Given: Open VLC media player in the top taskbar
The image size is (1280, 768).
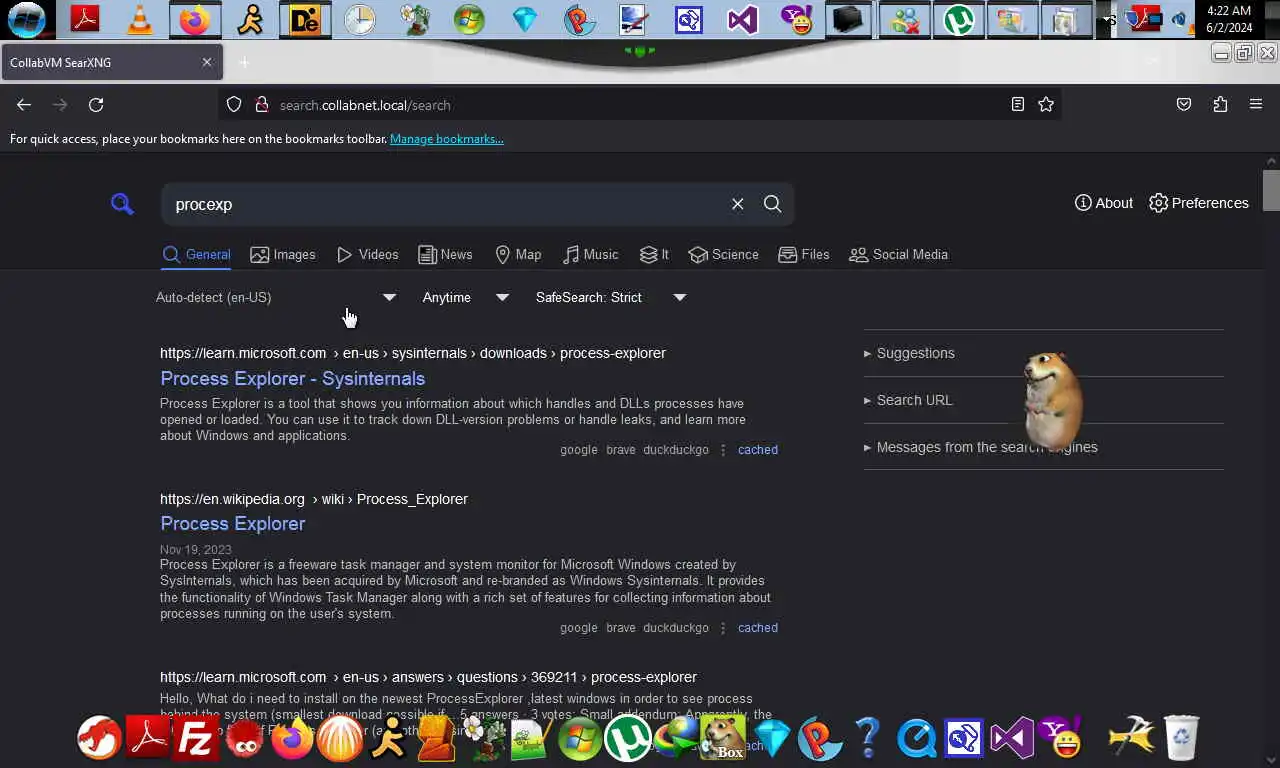Looking at the screenshot, I should pos(140,19).
